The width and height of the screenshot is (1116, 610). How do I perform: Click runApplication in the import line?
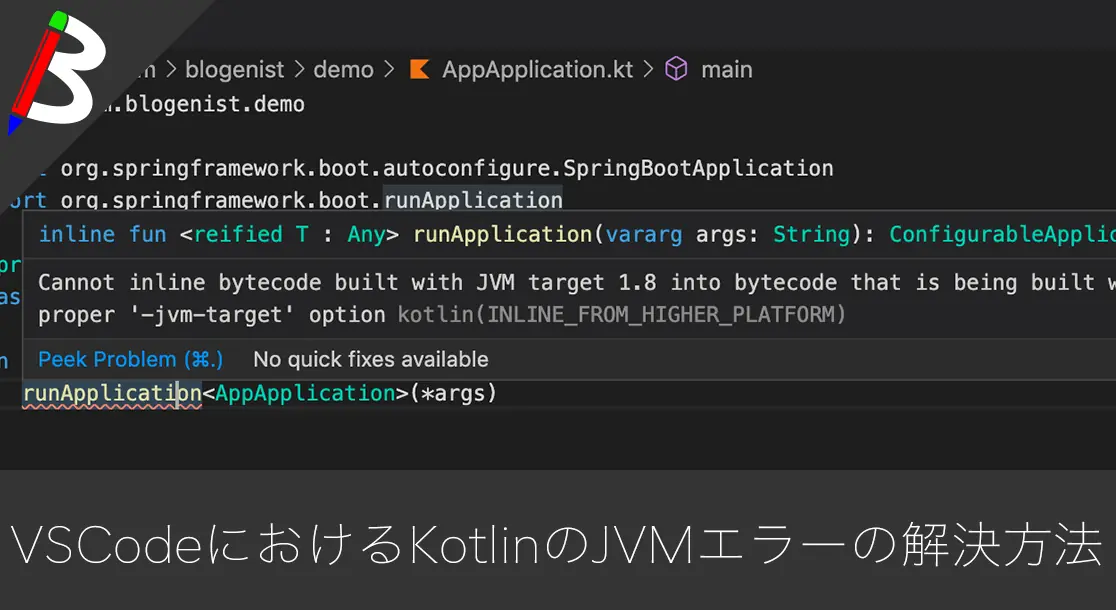pos(473,200)
